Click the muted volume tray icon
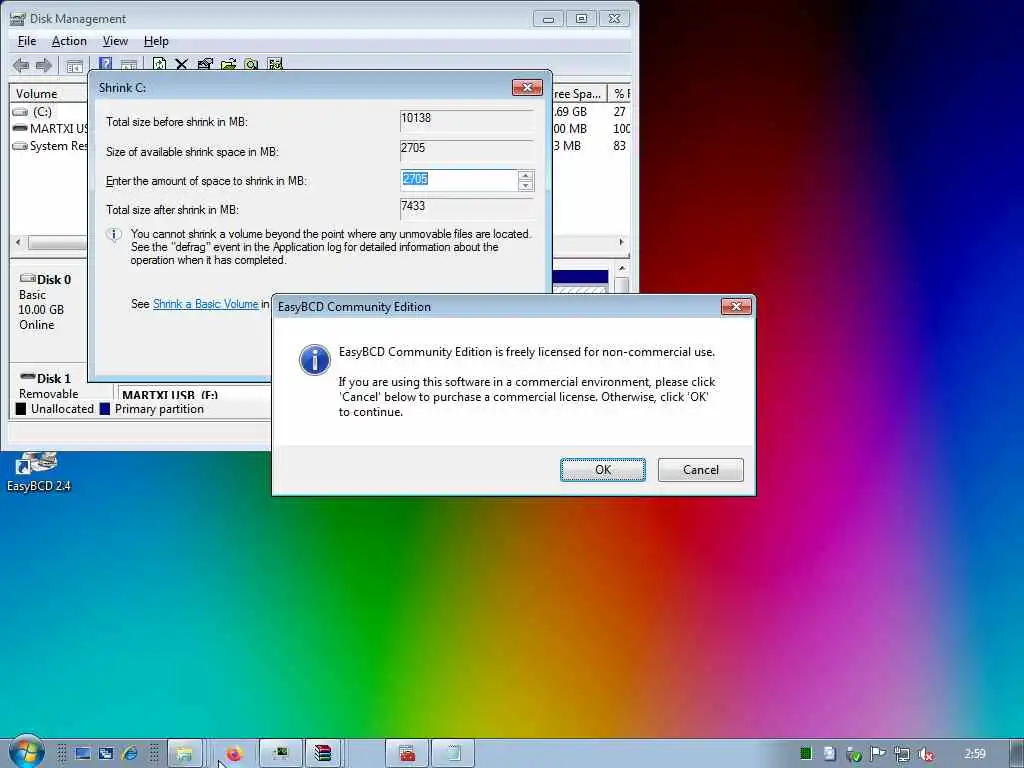Image resolution: width=1024 pixels, height=768 pixels. [x=925, y=754]
